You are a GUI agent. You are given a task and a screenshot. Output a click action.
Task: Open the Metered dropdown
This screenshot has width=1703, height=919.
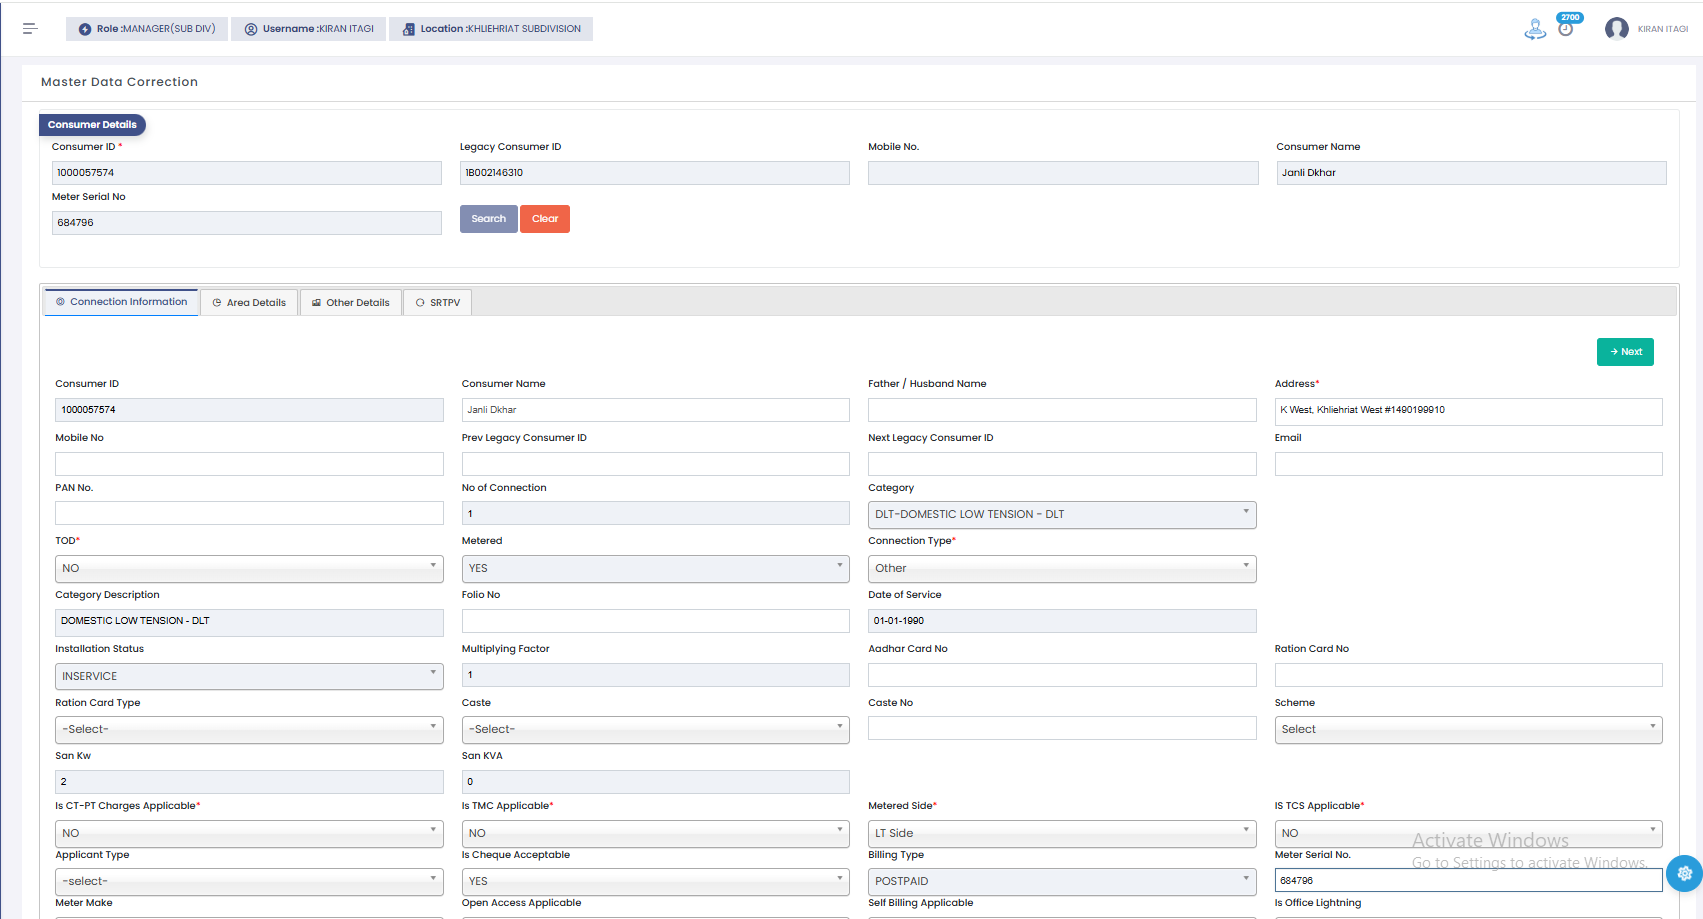[655, 568]
